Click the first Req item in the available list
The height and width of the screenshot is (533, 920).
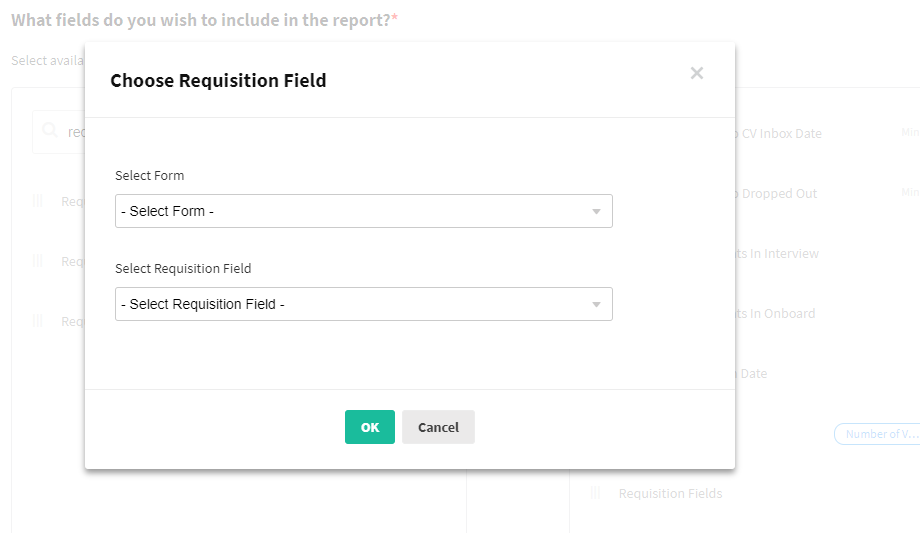click(x=73, y=202)
